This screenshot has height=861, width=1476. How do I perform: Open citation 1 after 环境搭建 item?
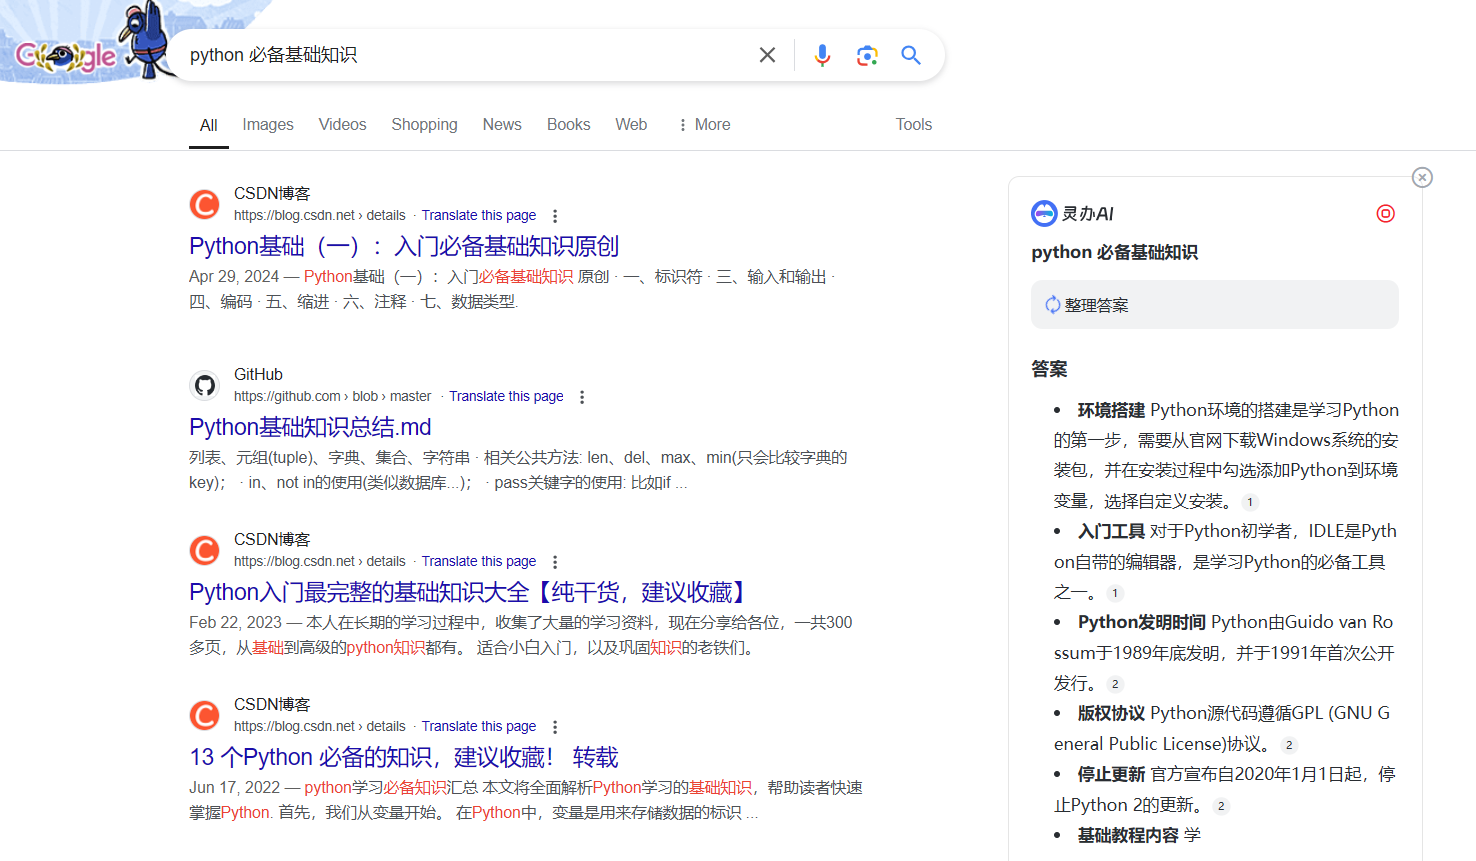[x=1250, y=502]
